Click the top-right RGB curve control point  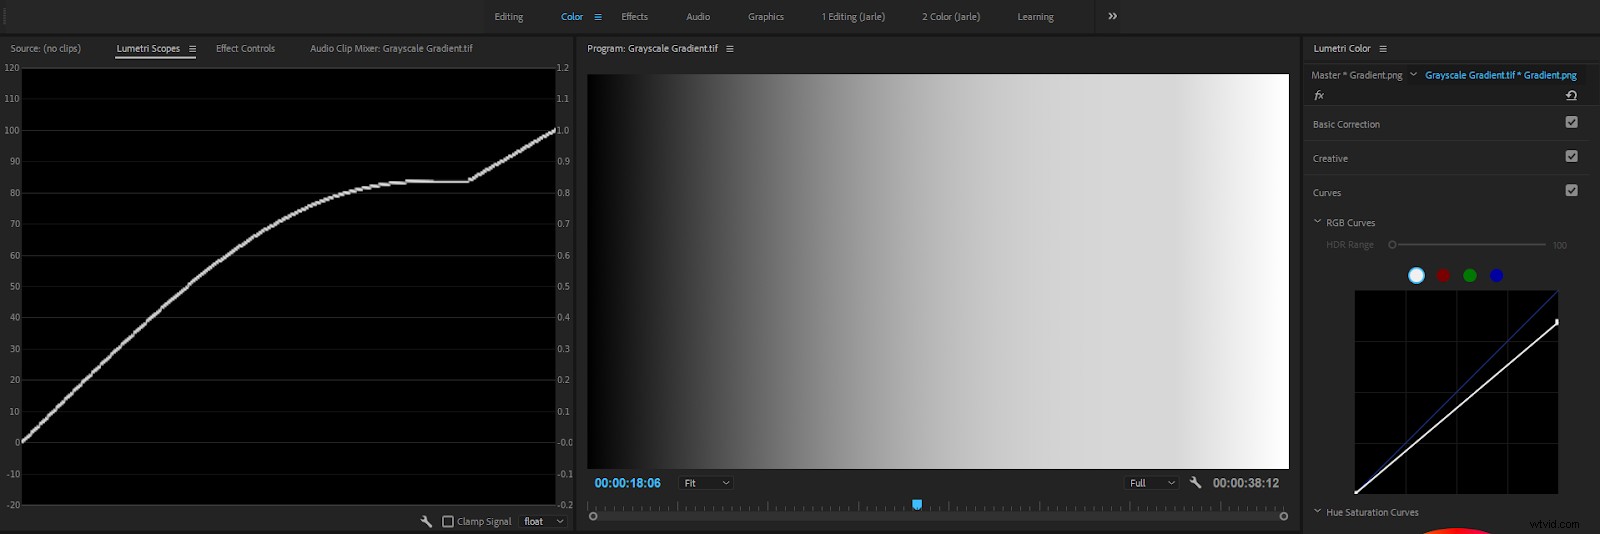[1556, 321]
